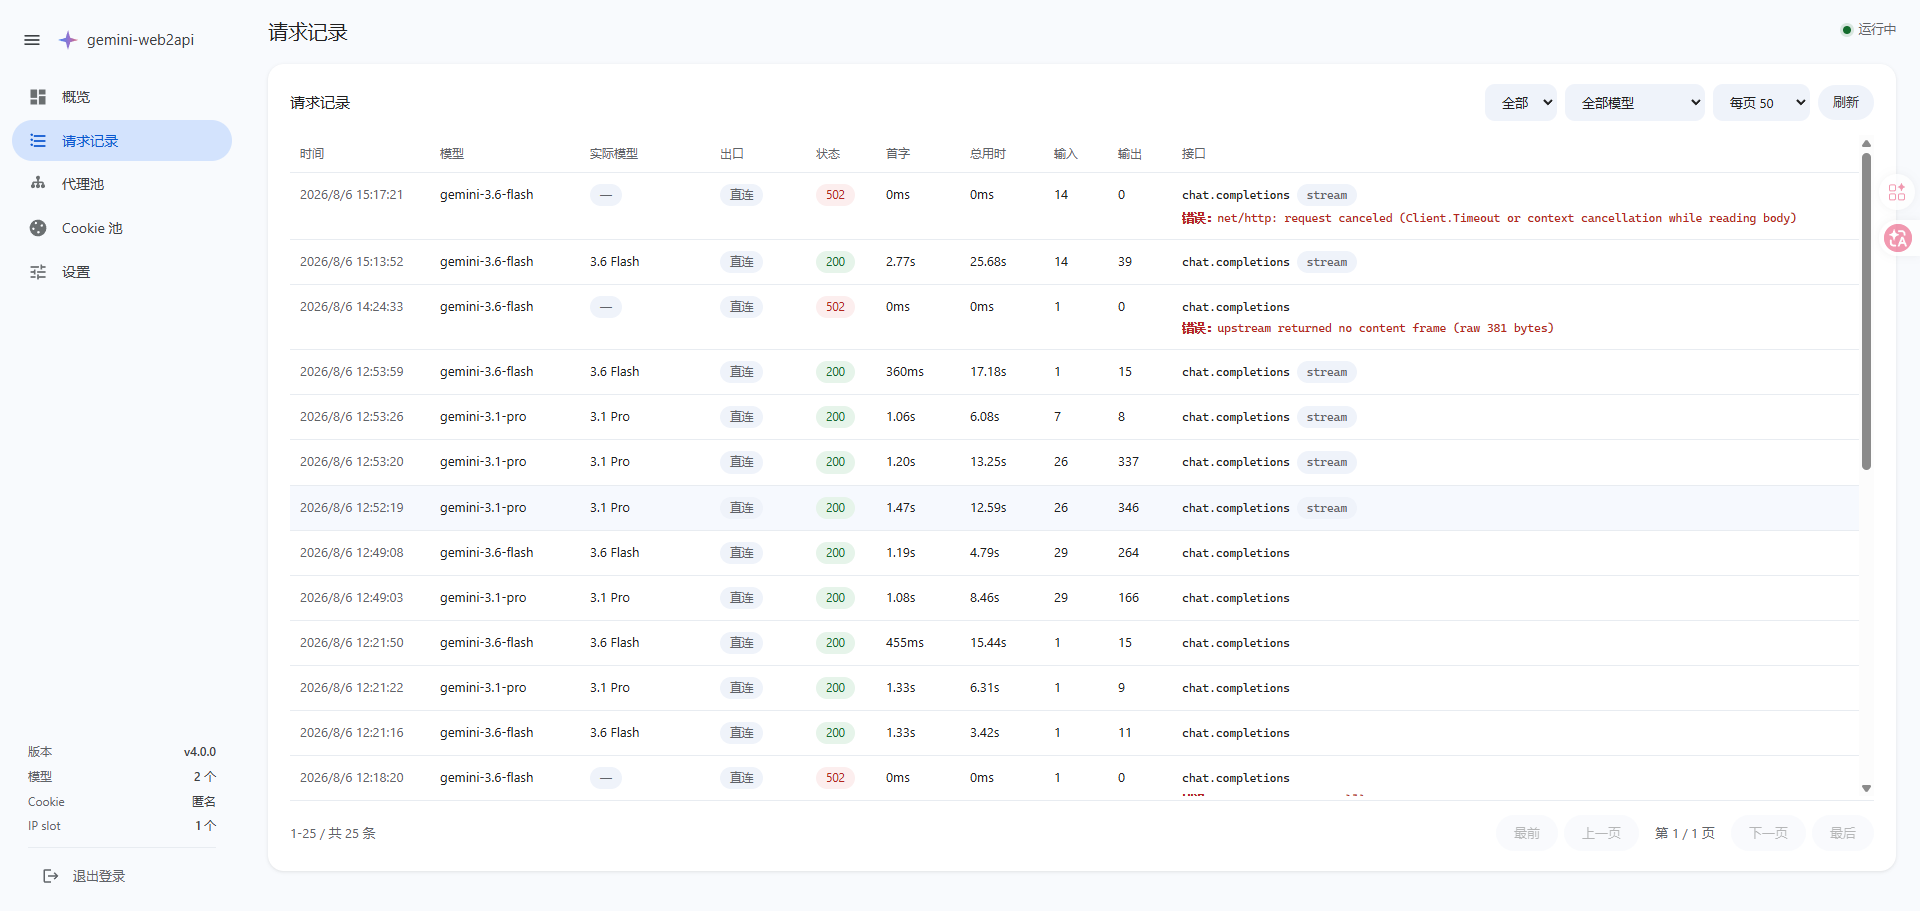Toggle the hamburger sidebar menu
The height and width of the screenshot is (911, 1920).
32,40
